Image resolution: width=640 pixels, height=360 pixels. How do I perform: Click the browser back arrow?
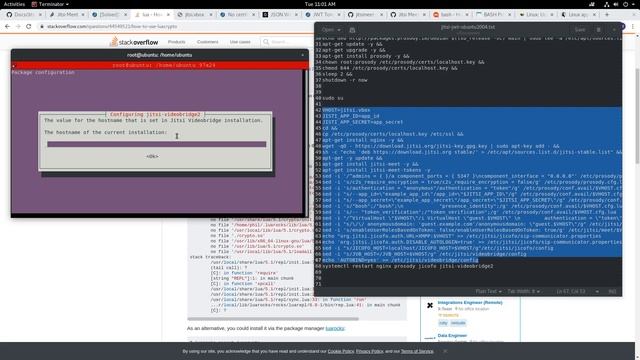point(7,26)
